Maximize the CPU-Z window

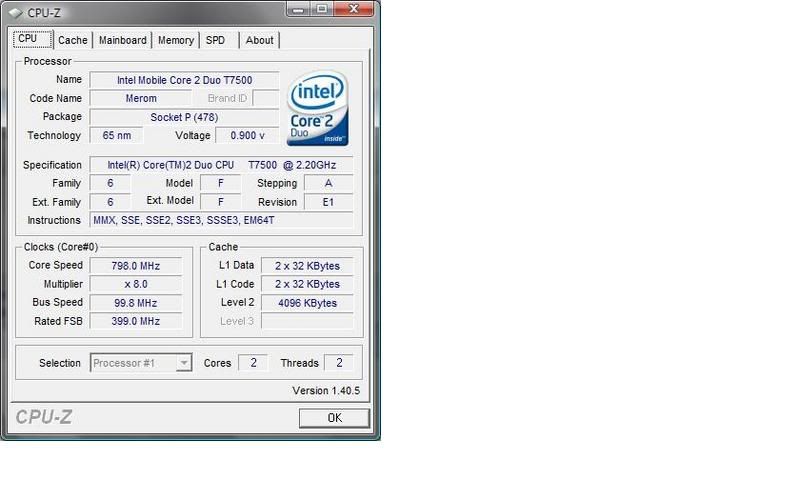[322, 9]
